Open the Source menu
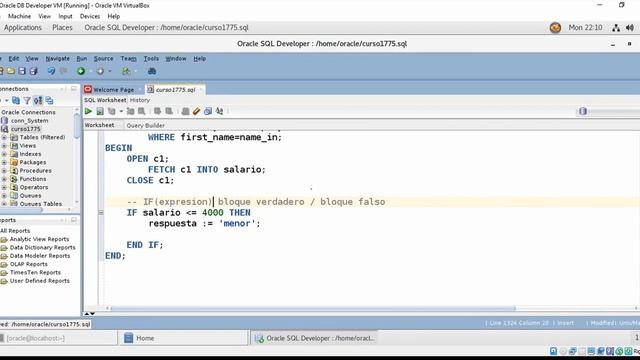This screenshot has height=360, width=640. 104,59
